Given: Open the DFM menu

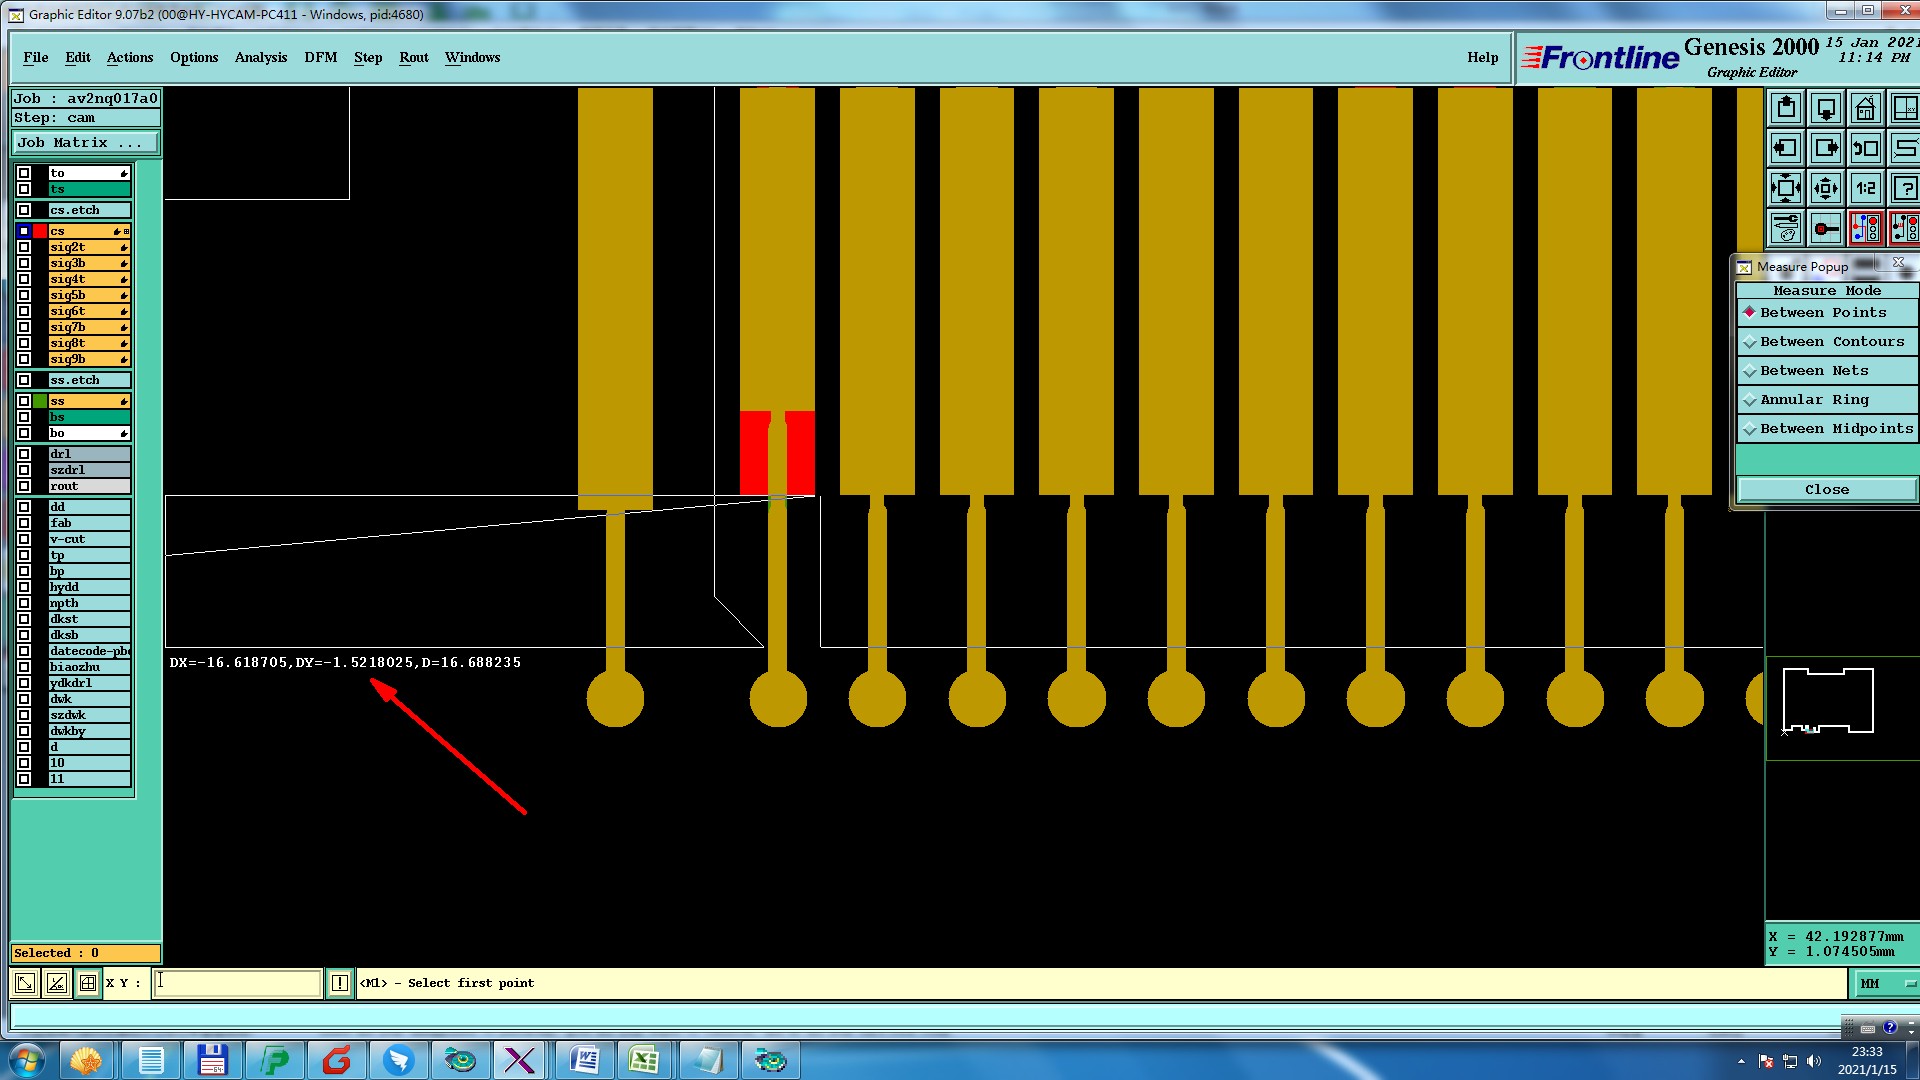Looking at the screenshot, I should (x=320, y=58).
